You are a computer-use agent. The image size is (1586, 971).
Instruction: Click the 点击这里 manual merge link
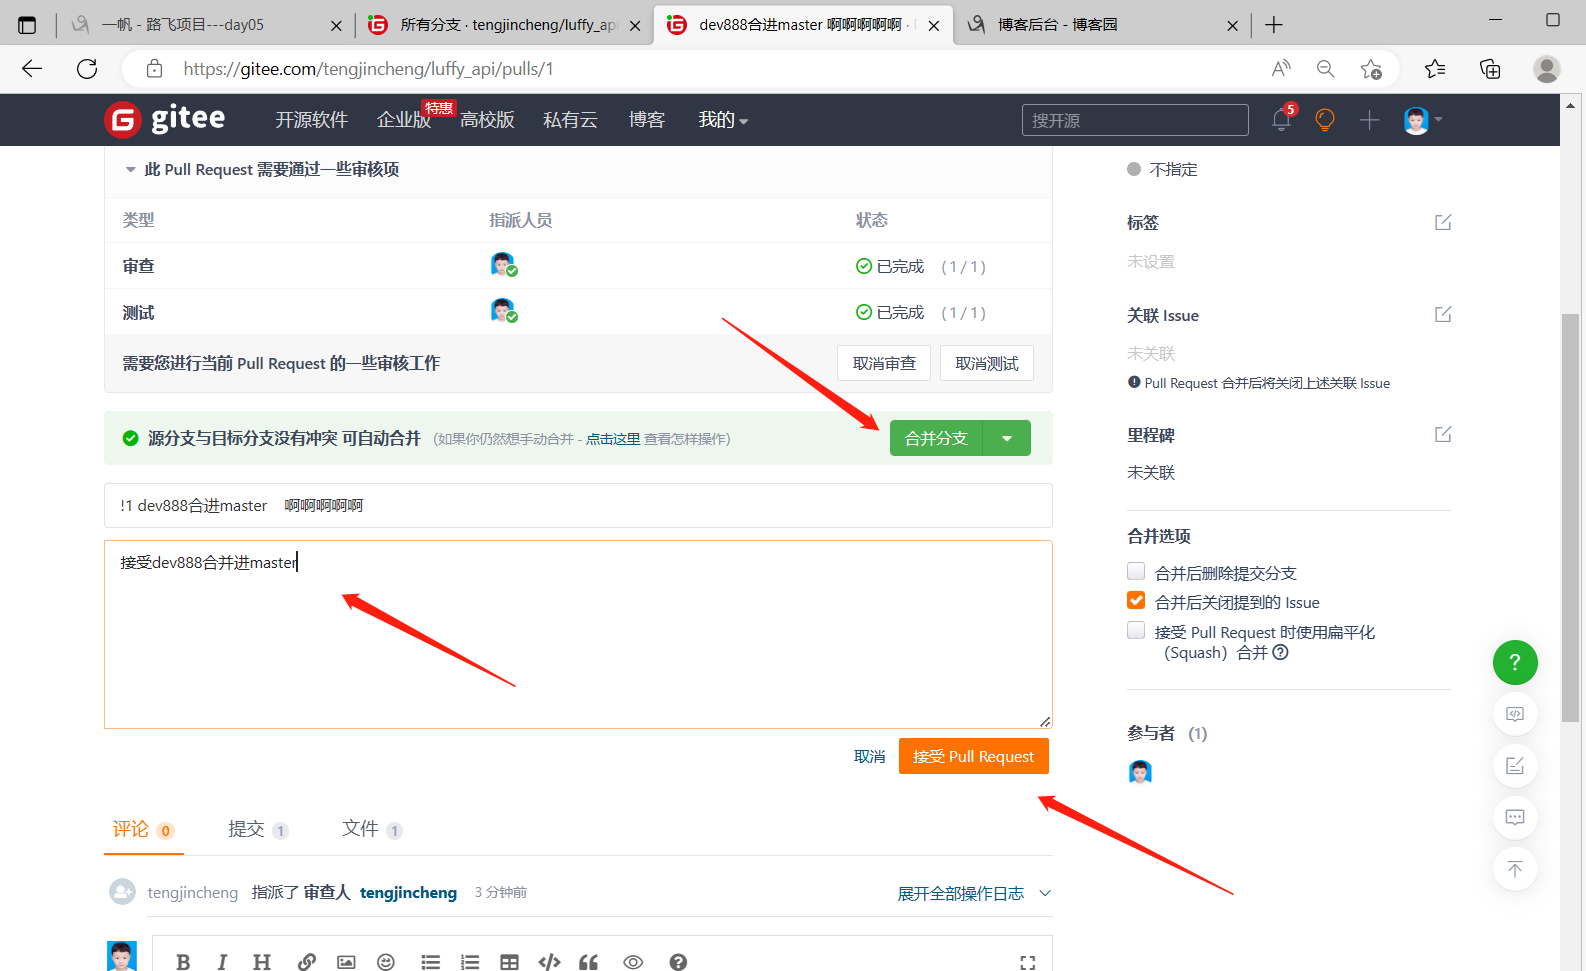coord(613,438)
